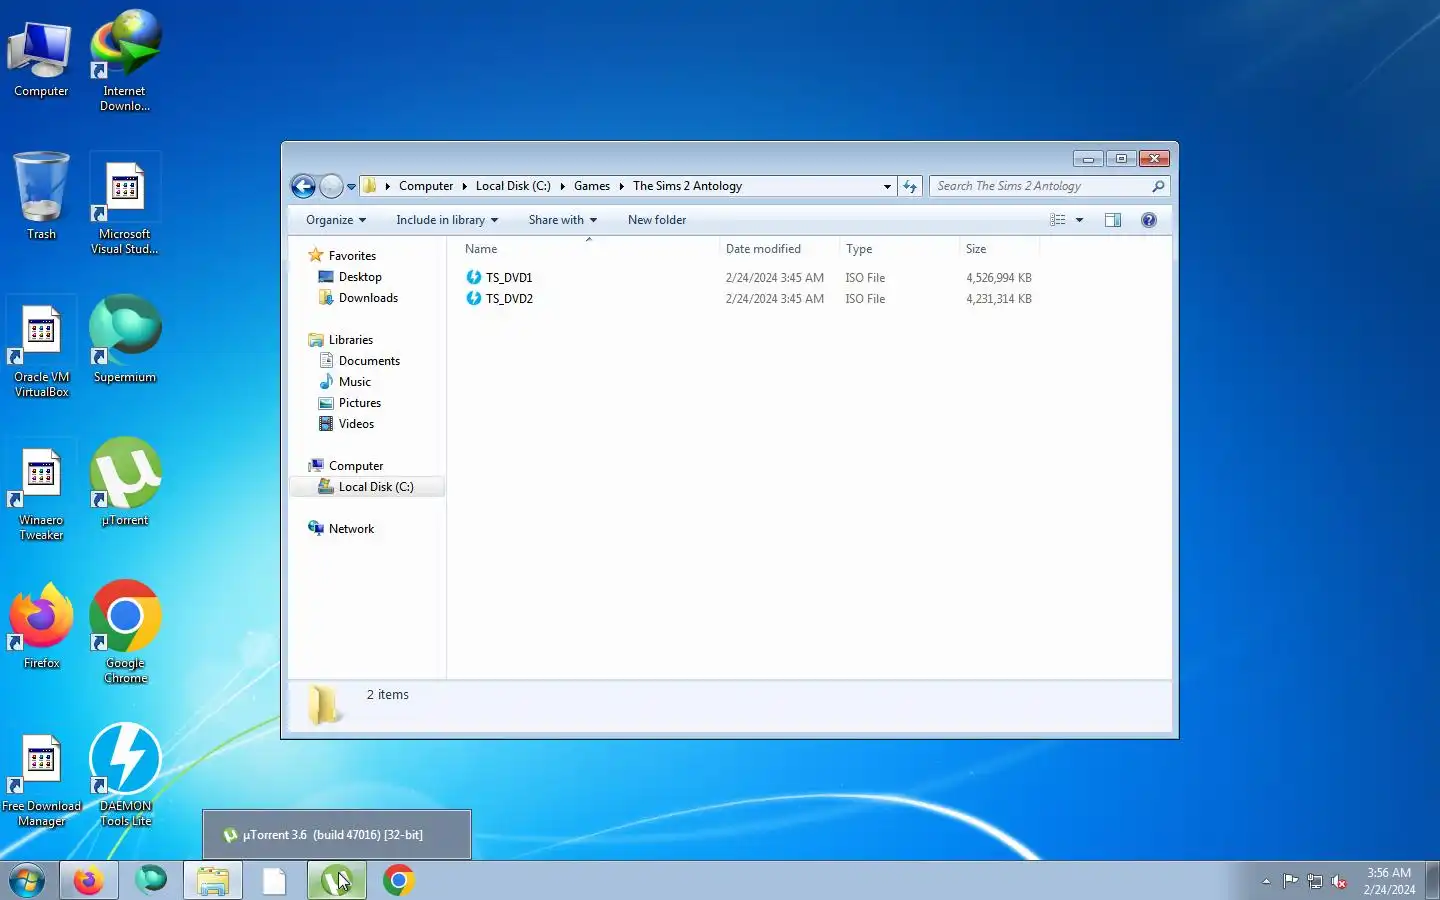Viewport: 1440px width, 900px height.
Task: Select the Trash desktop icon
Action: tap(41, 196)
